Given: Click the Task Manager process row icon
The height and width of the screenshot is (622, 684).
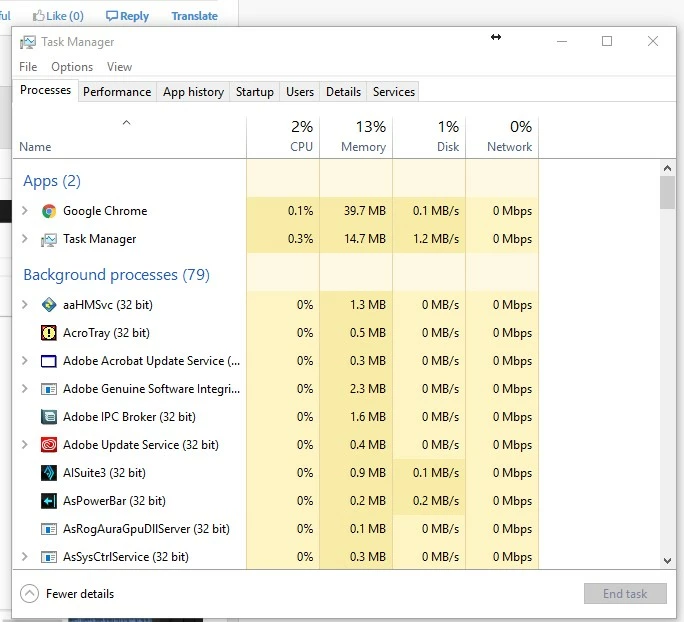Looking at the screenshot, I should [49, 239].
